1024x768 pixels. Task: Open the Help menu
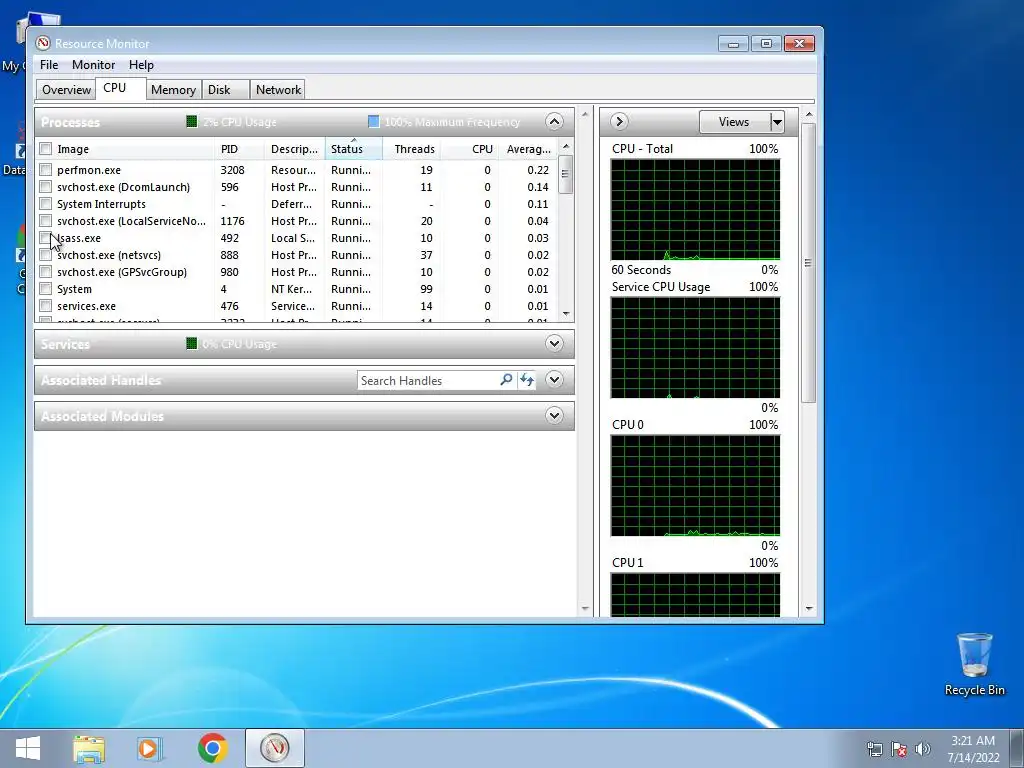coord(141,65)
